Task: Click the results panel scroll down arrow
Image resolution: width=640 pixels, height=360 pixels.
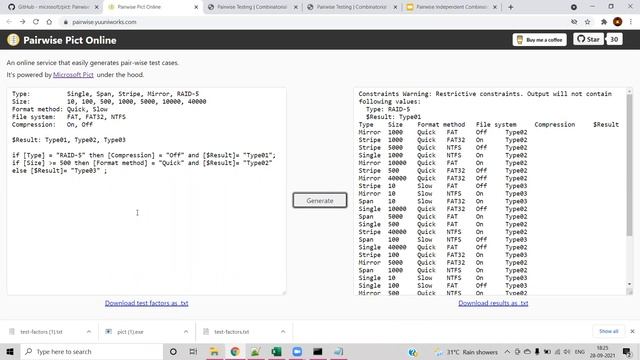Action: click(629, 284)
